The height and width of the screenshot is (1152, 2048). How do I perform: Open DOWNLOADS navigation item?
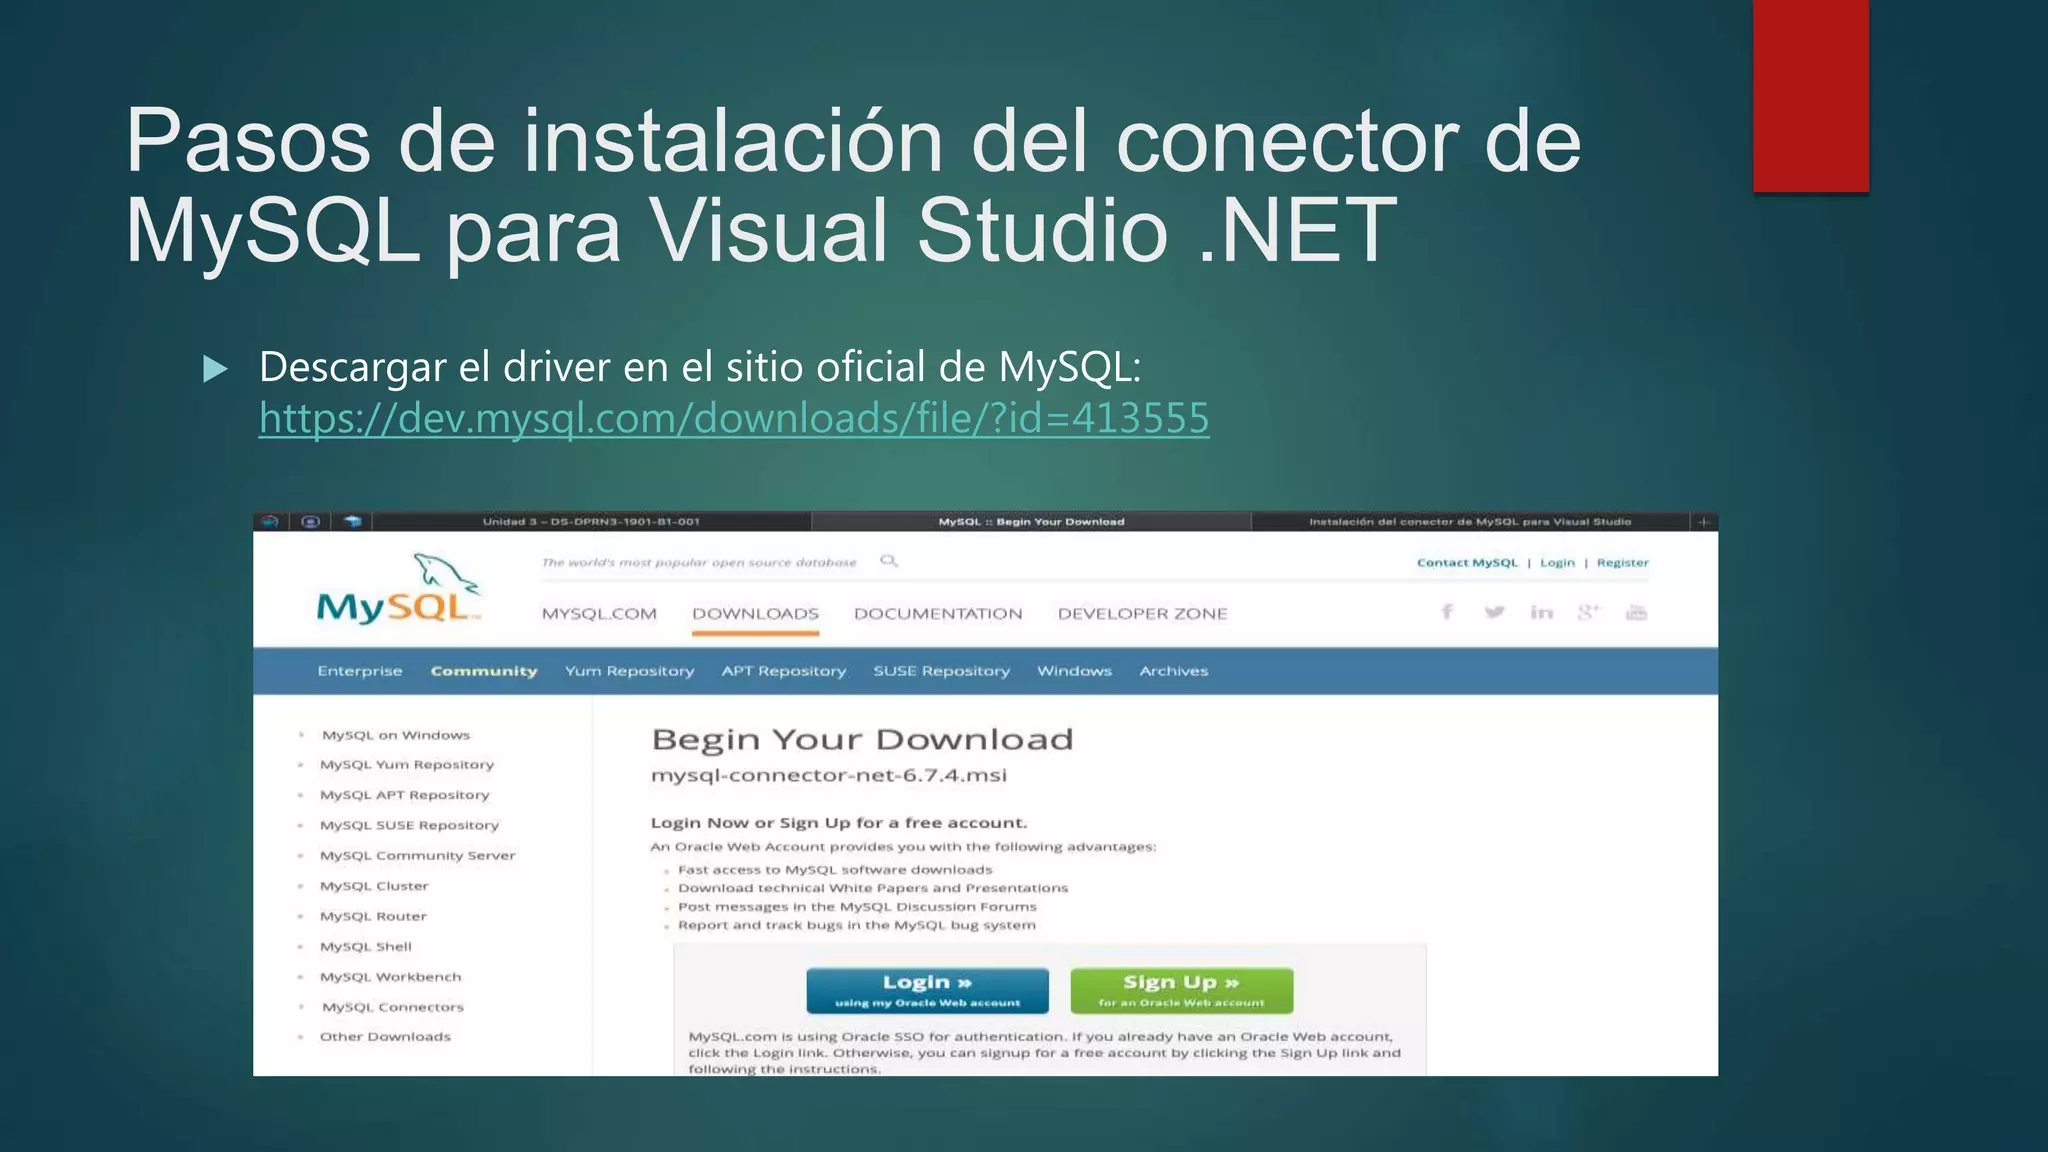click(755, 613)
